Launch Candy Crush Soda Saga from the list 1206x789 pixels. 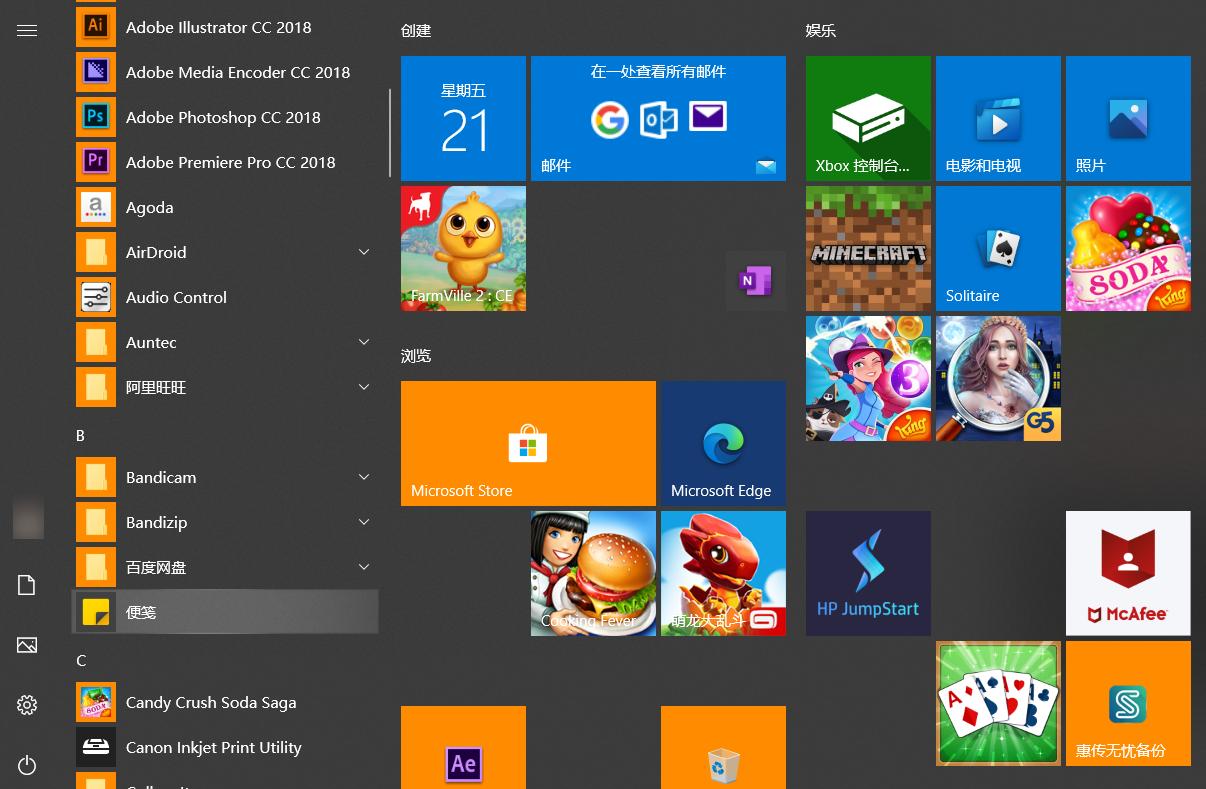coord(210,702)
